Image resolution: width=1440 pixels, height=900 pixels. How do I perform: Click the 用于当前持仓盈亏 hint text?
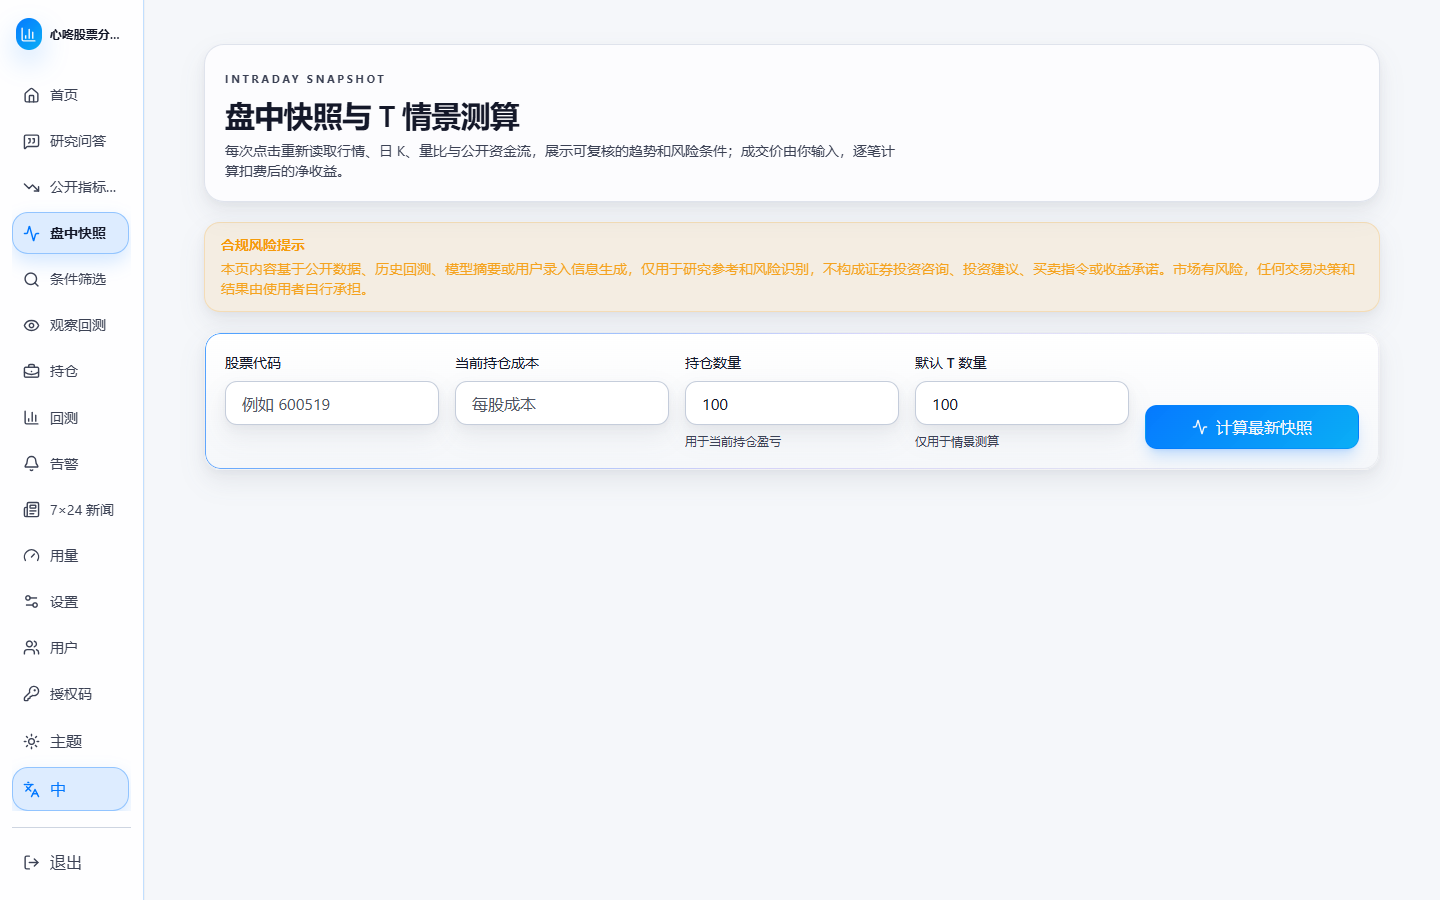coord(733,441)
